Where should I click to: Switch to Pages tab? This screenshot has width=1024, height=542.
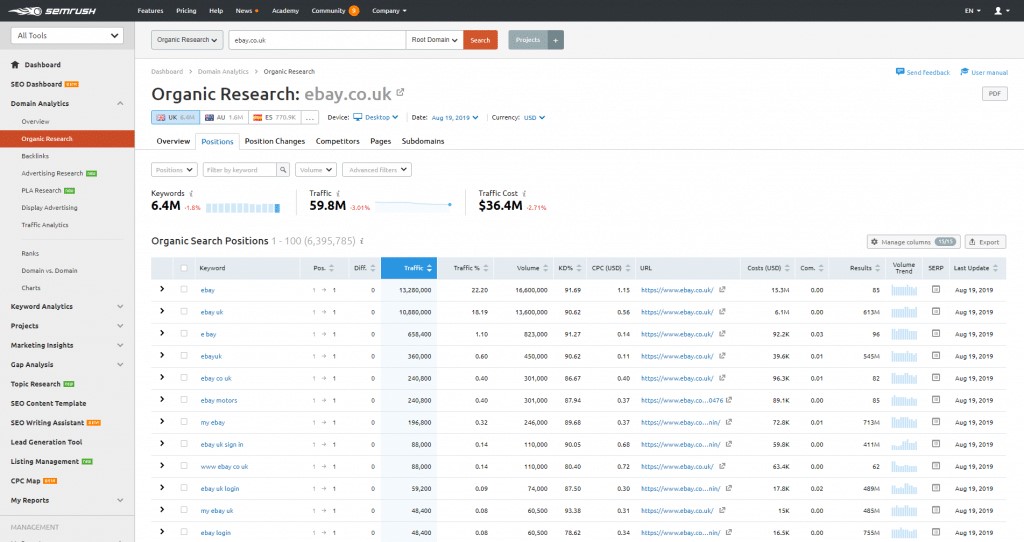[381, 141]
